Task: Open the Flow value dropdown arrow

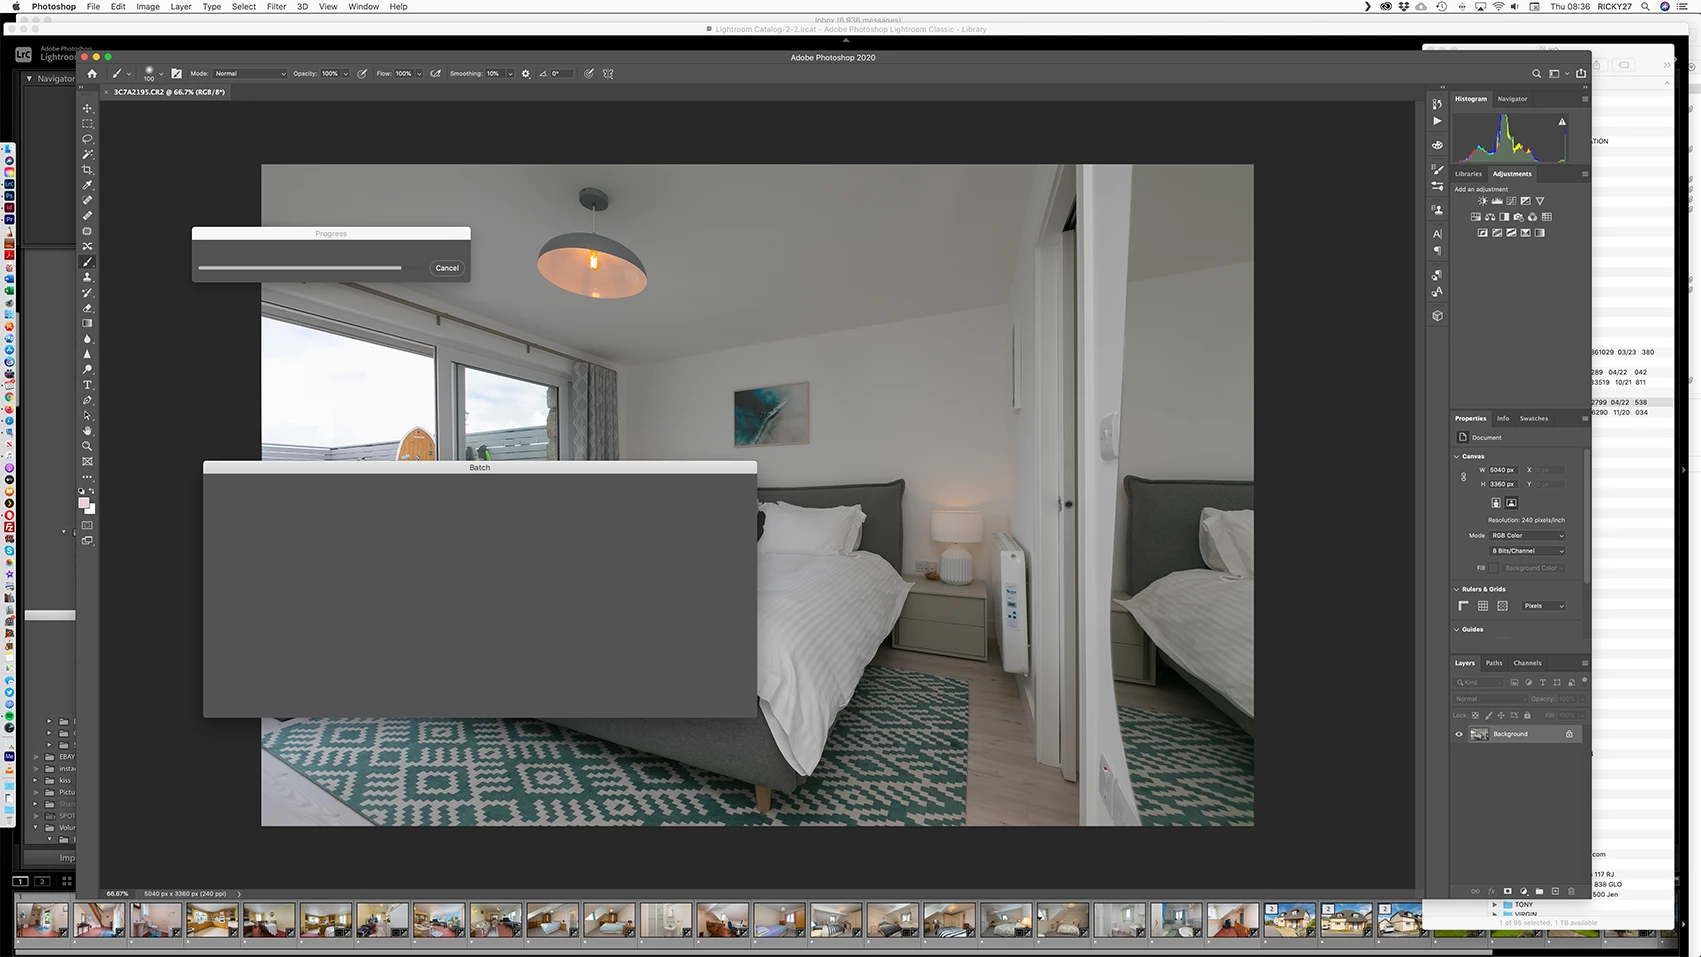Action: (419, 73)
